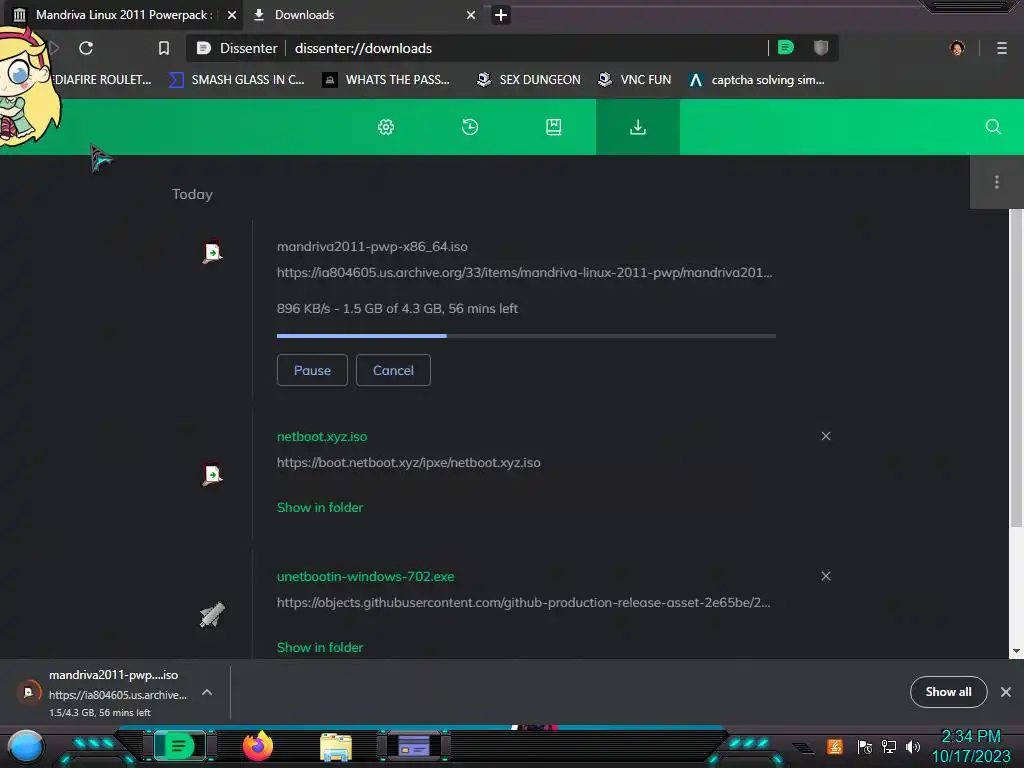The height and width of the screenshot is (768, 1024).
Task: Click the dissenter://downloads address field
Action: (x=528, y=48)
